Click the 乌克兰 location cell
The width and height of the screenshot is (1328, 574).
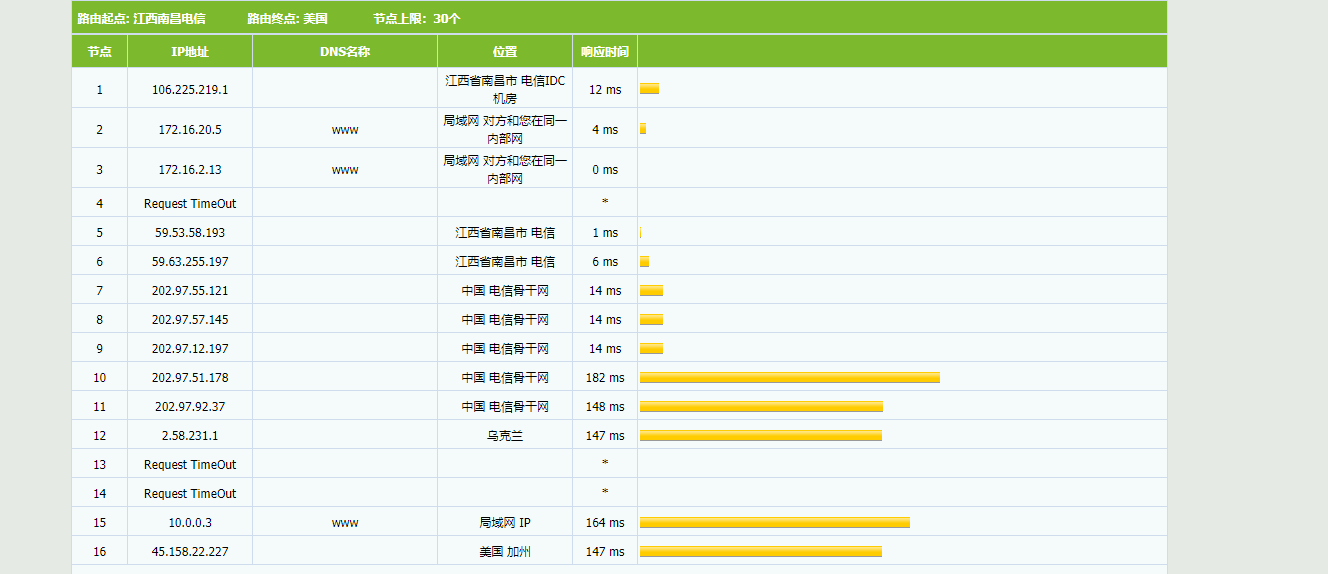coord(505,435)
